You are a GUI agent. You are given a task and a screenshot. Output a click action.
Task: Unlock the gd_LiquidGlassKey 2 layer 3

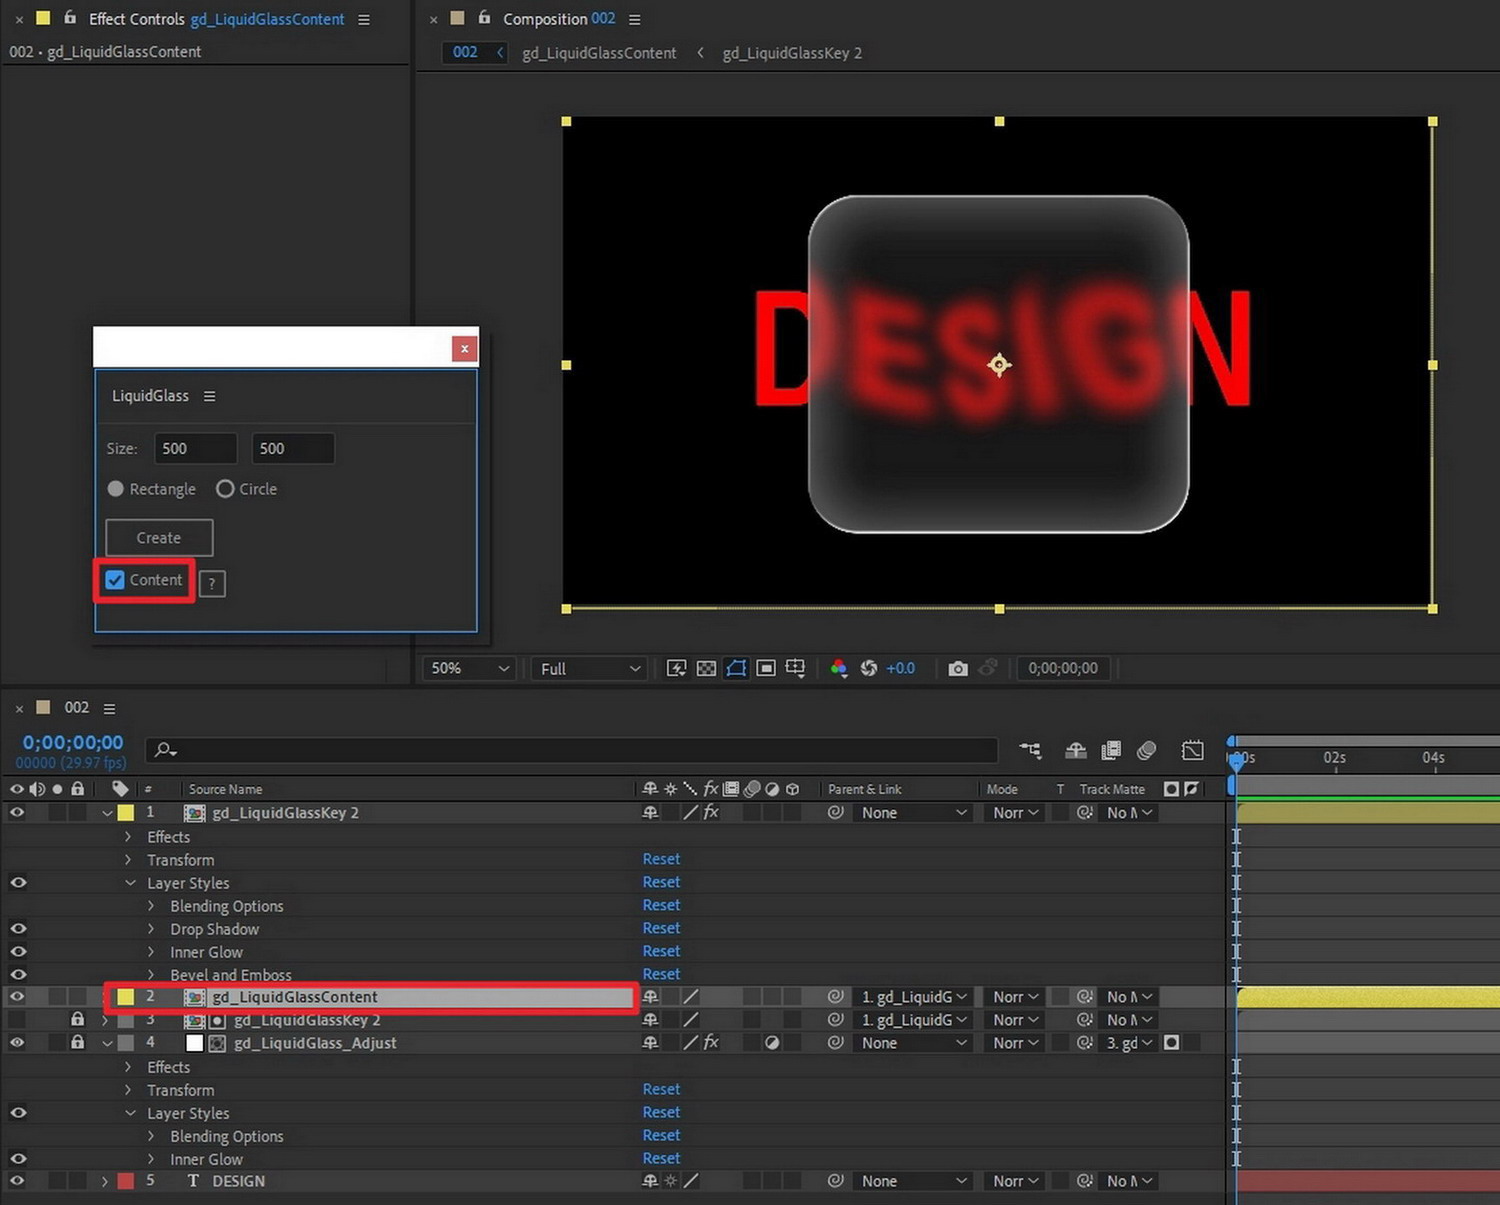pos(77,1020)
